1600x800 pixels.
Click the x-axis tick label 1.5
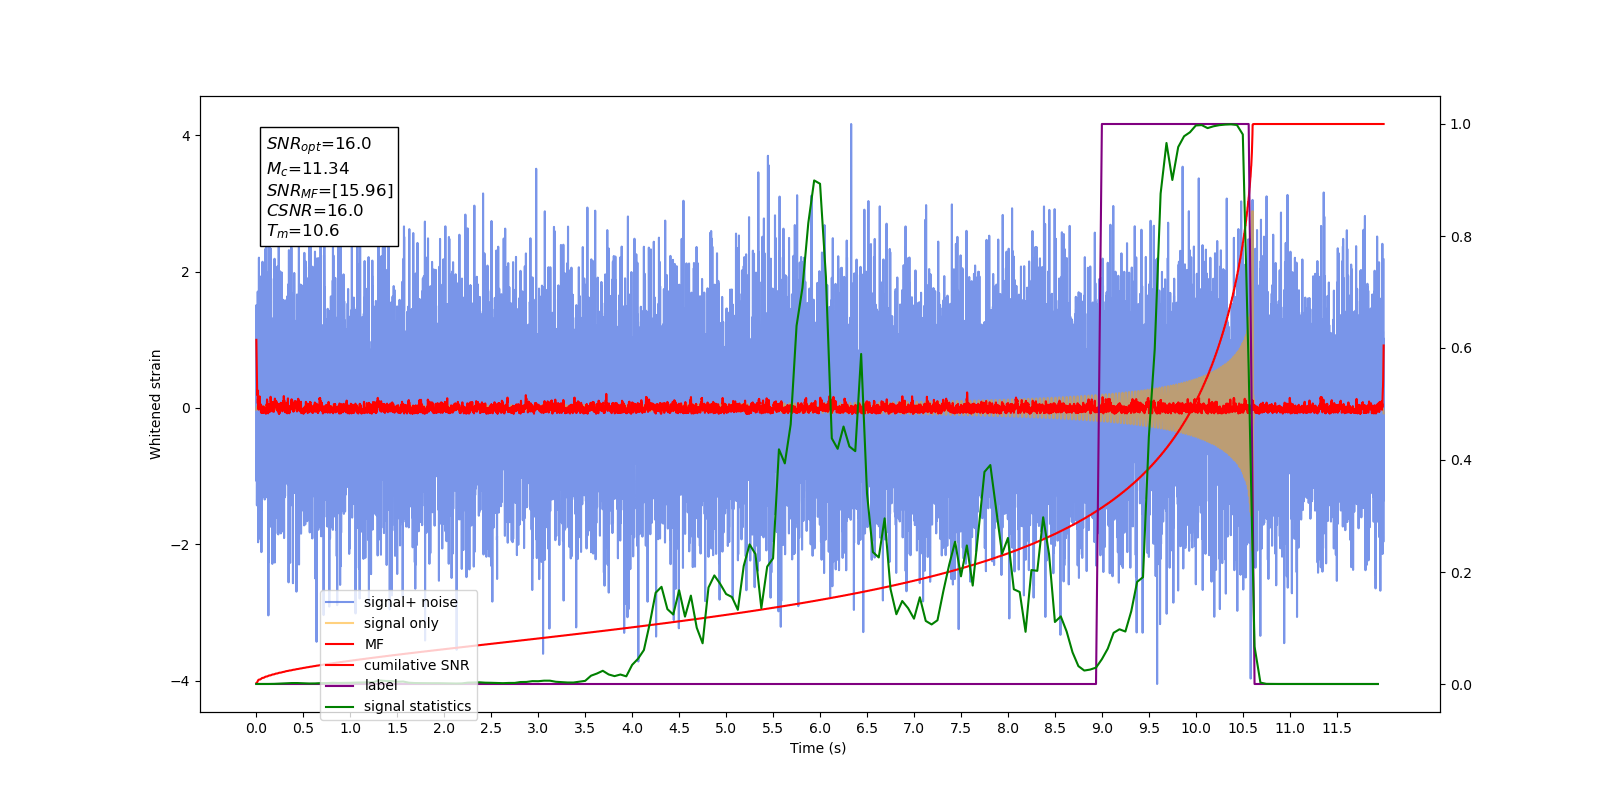397,728
